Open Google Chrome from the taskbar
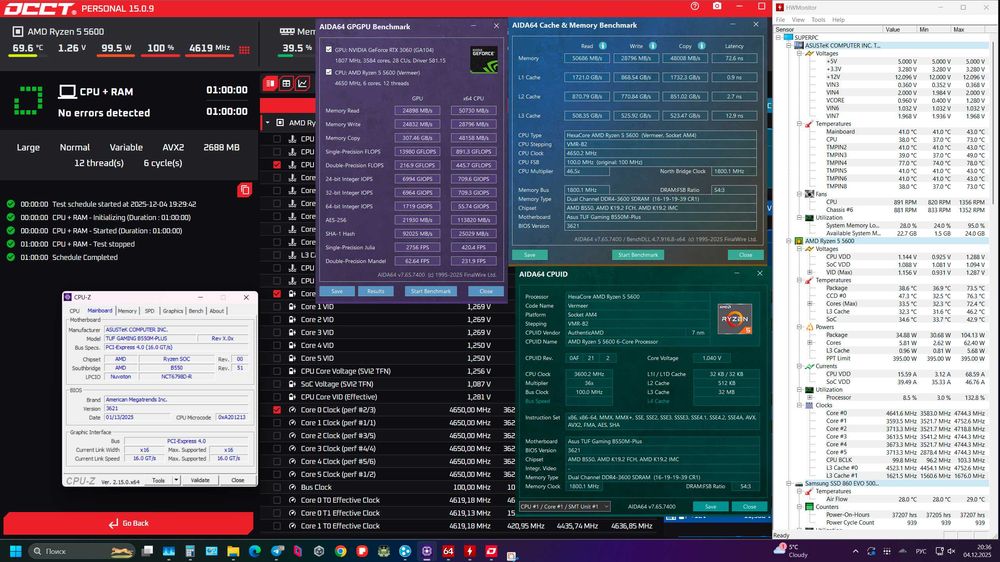The image size is (1000, 562). point(341,551)
